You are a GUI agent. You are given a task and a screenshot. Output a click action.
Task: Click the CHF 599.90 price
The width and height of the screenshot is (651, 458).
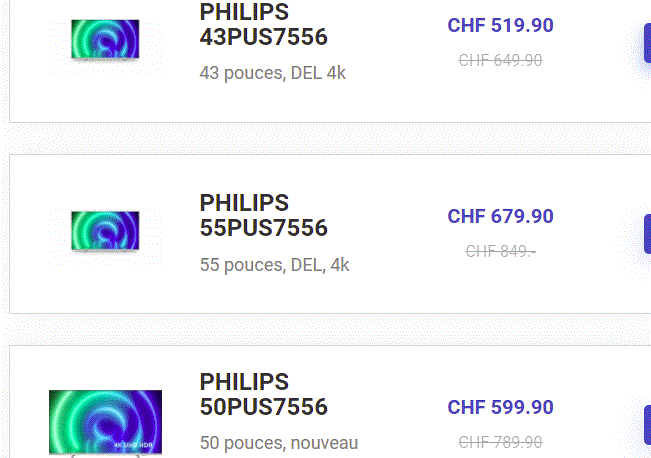tap(500, 407)
